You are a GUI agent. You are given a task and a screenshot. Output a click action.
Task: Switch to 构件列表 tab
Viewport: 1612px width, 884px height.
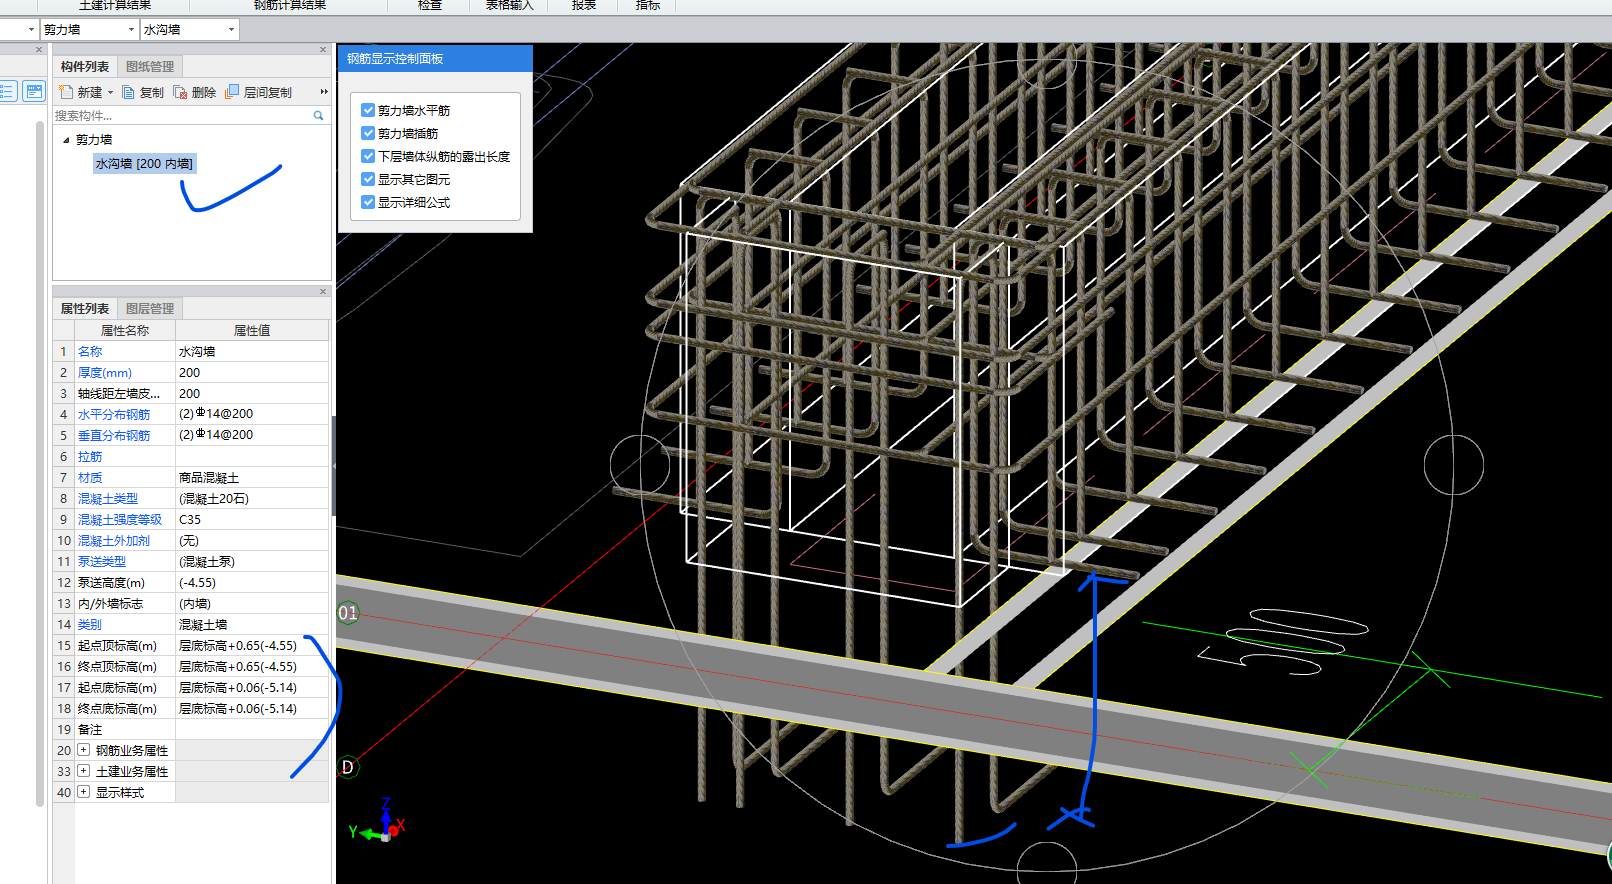[85, 67]
